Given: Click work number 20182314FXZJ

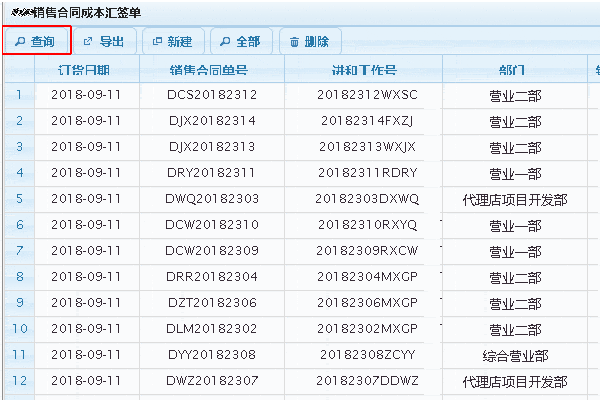Looking at the screenshot, I should pos(367,121).
